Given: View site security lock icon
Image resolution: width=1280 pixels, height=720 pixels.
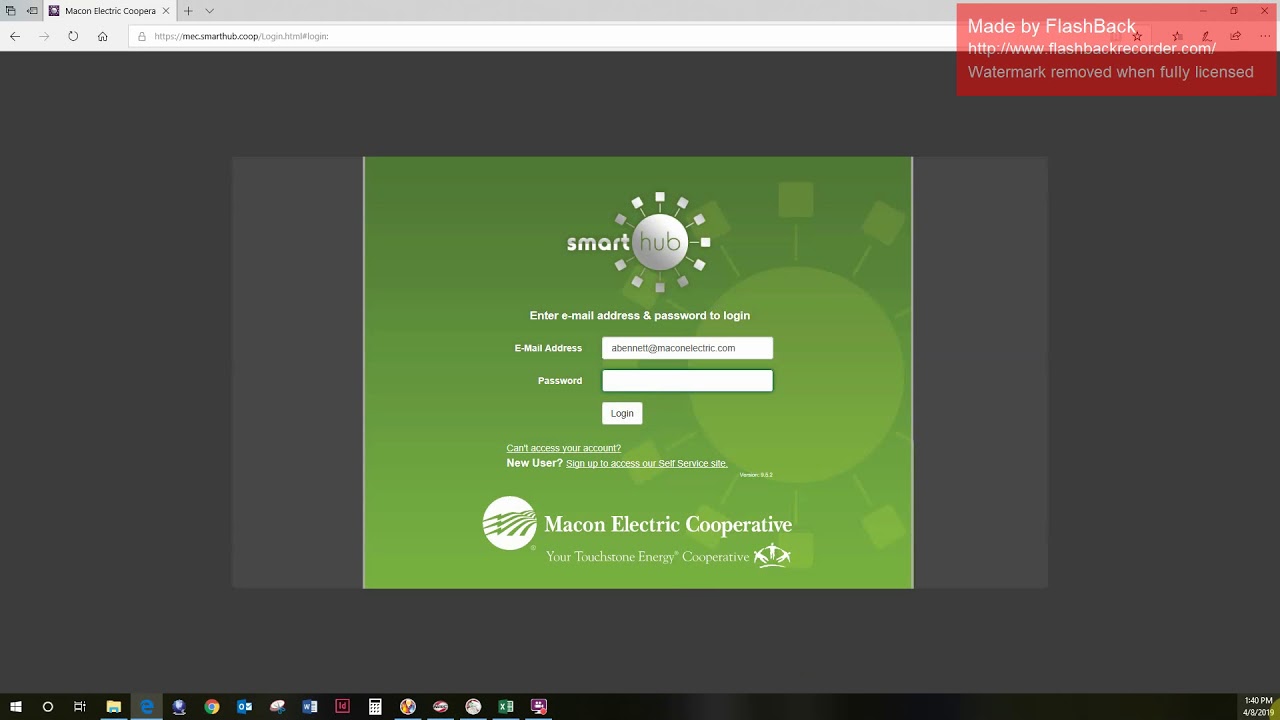Looking at the screenshot, I should click(142, 36).
